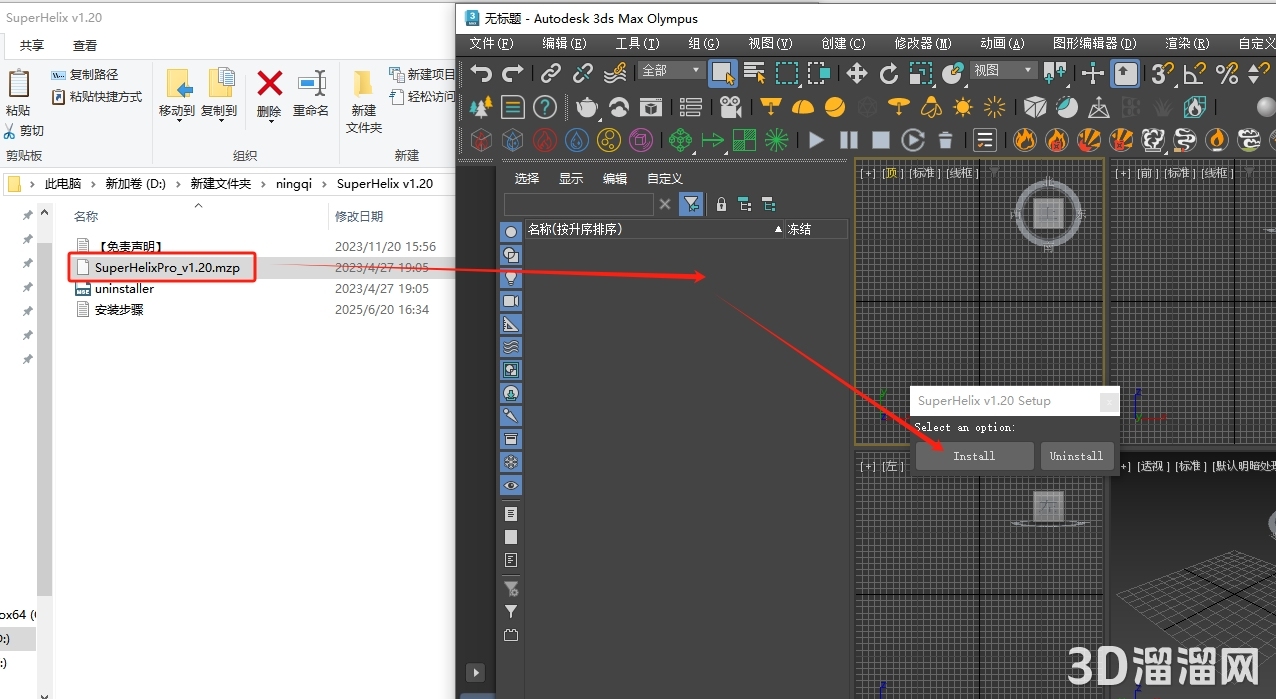Select the Link objects chain tool
This screenshot has width=1276, height=699.
click(x=551, y=73)
